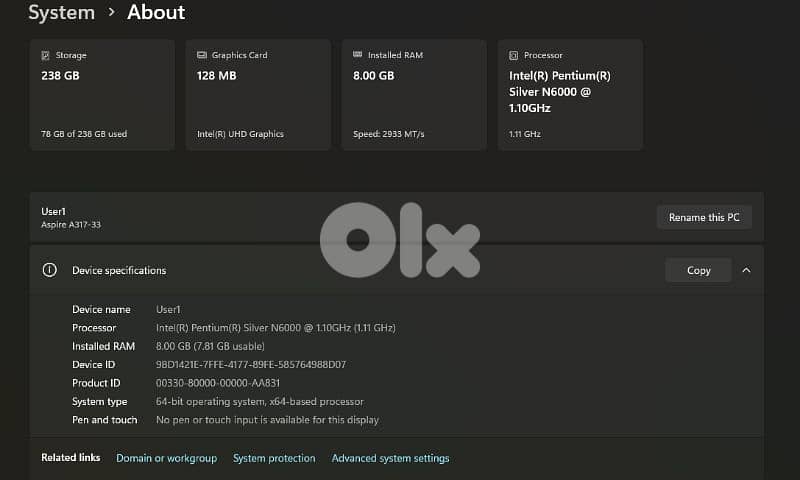Click the Storage card icon
This screenshot has height=480, width=800.
coord(45,56)
